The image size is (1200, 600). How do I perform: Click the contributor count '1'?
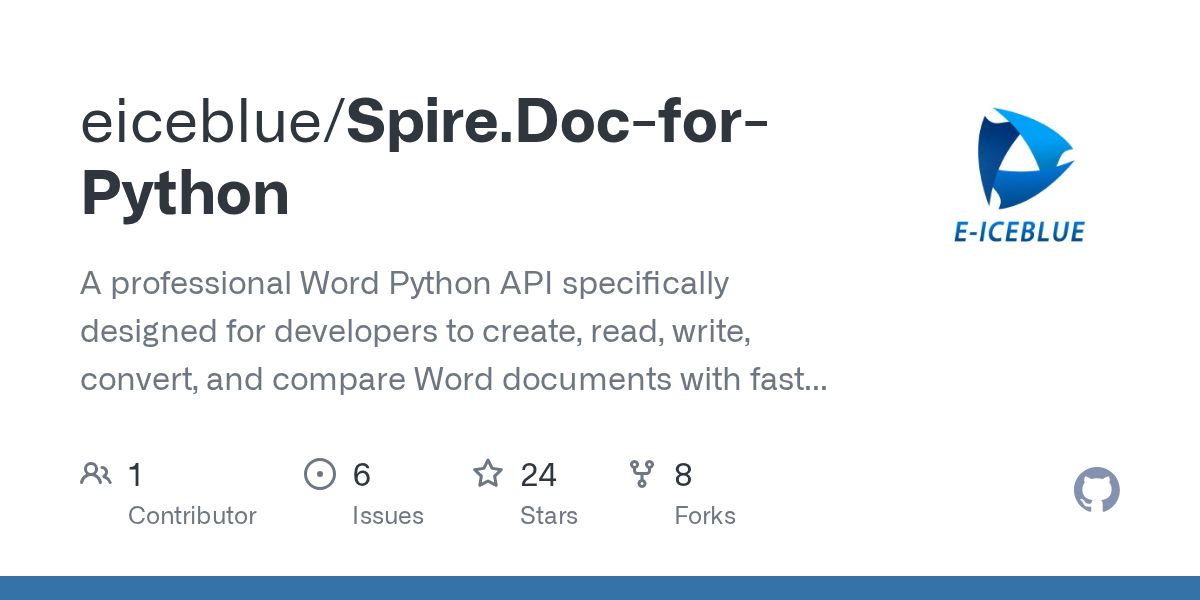pyautogui.click(x=135, y=474)
